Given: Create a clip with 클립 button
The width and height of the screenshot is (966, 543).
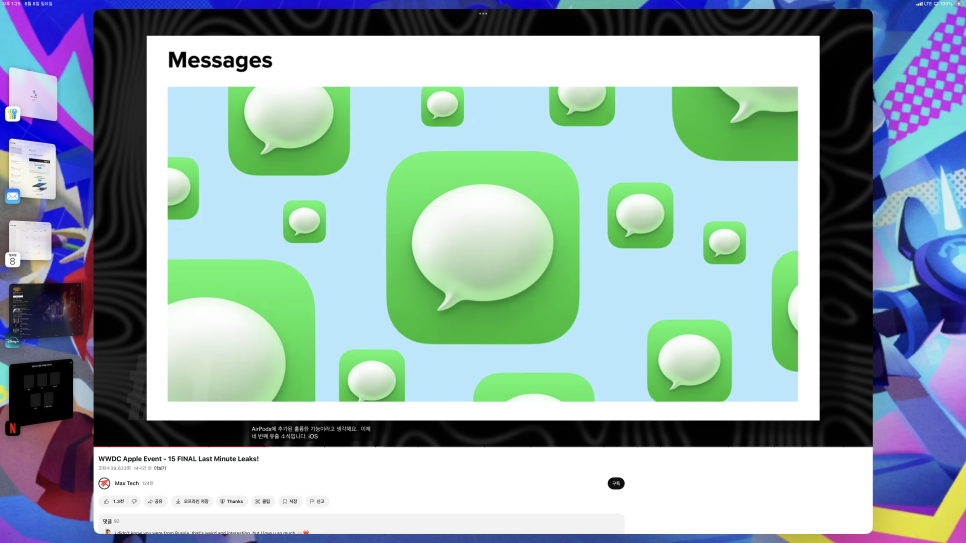Looking at the screenshot, I should coord(263,502).
